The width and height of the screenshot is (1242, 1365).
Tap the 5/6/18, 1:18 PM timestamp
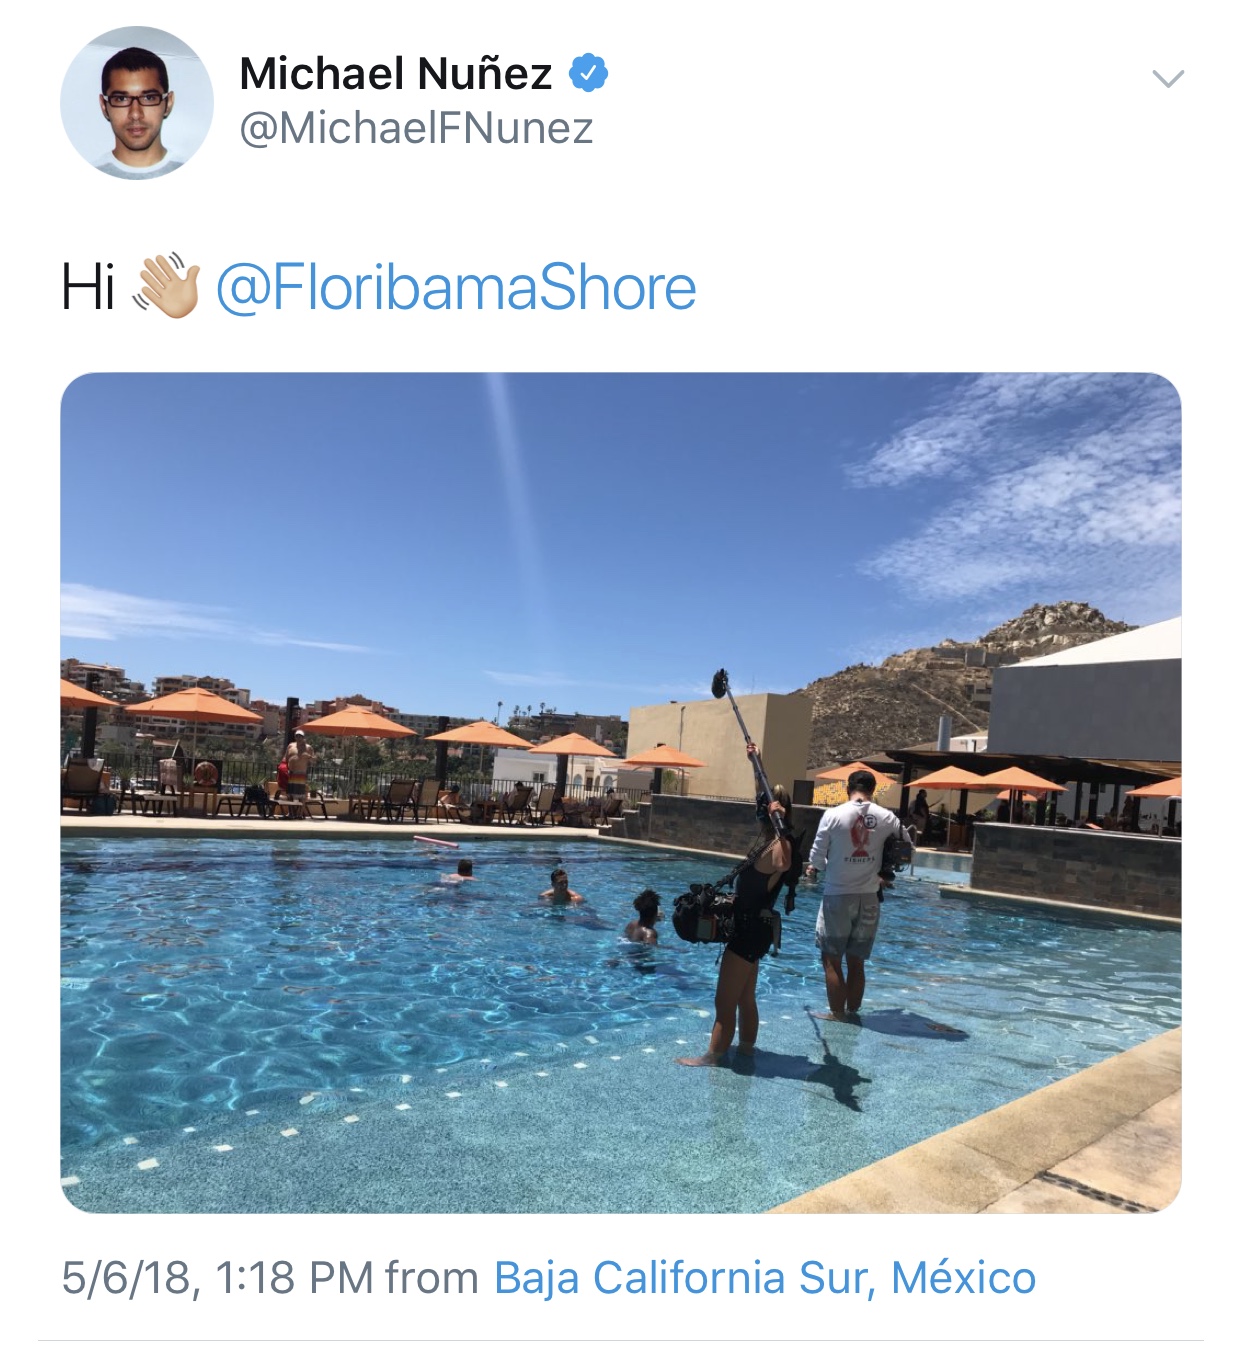[x=218, y=1277]
